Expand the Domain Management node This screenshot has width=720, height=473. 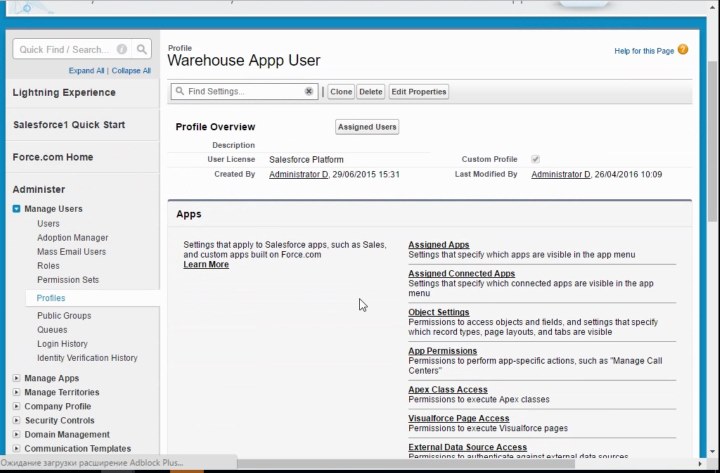pos(17,434)
